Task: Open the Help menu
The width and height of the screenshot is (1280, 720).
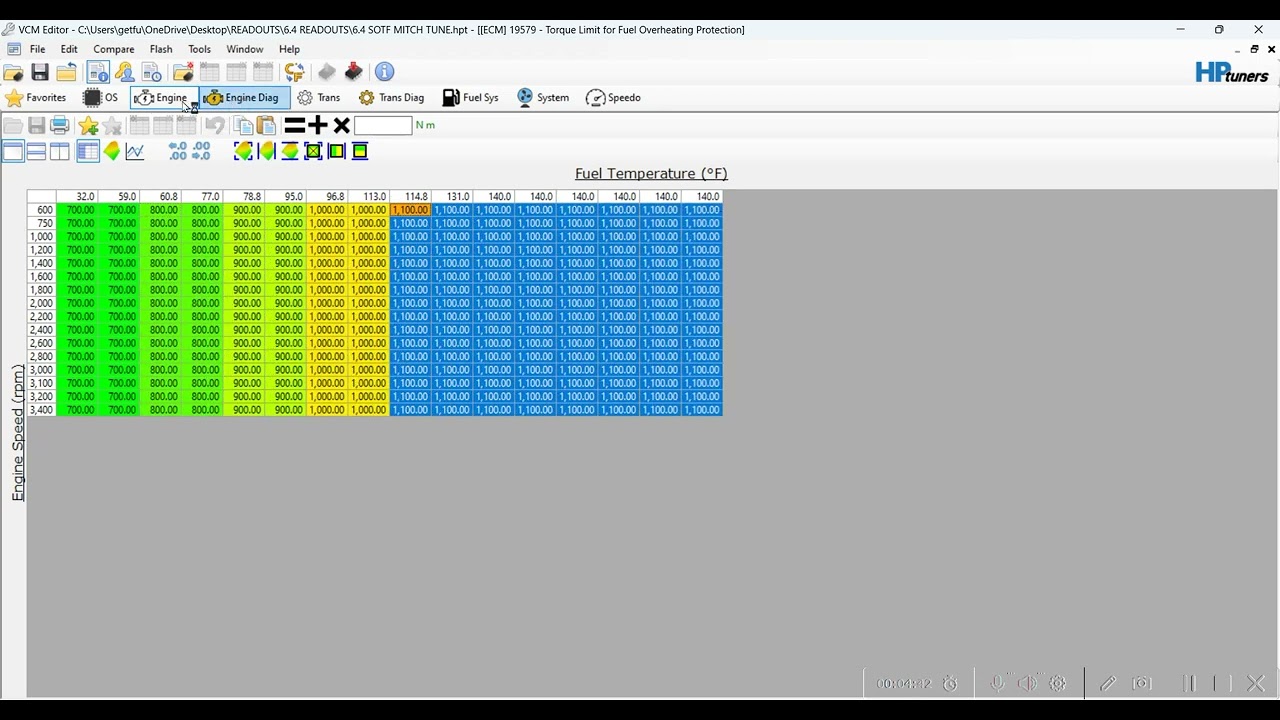Action: 289,49
